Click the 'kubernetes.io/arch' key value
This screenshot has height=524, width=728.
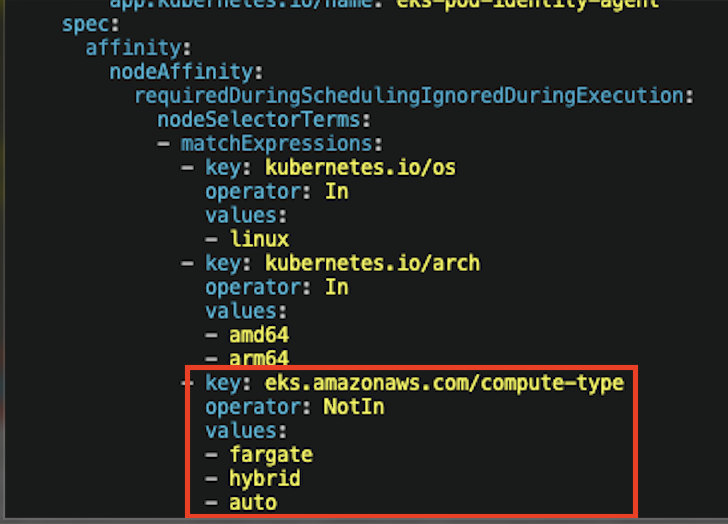click(372, 264)
